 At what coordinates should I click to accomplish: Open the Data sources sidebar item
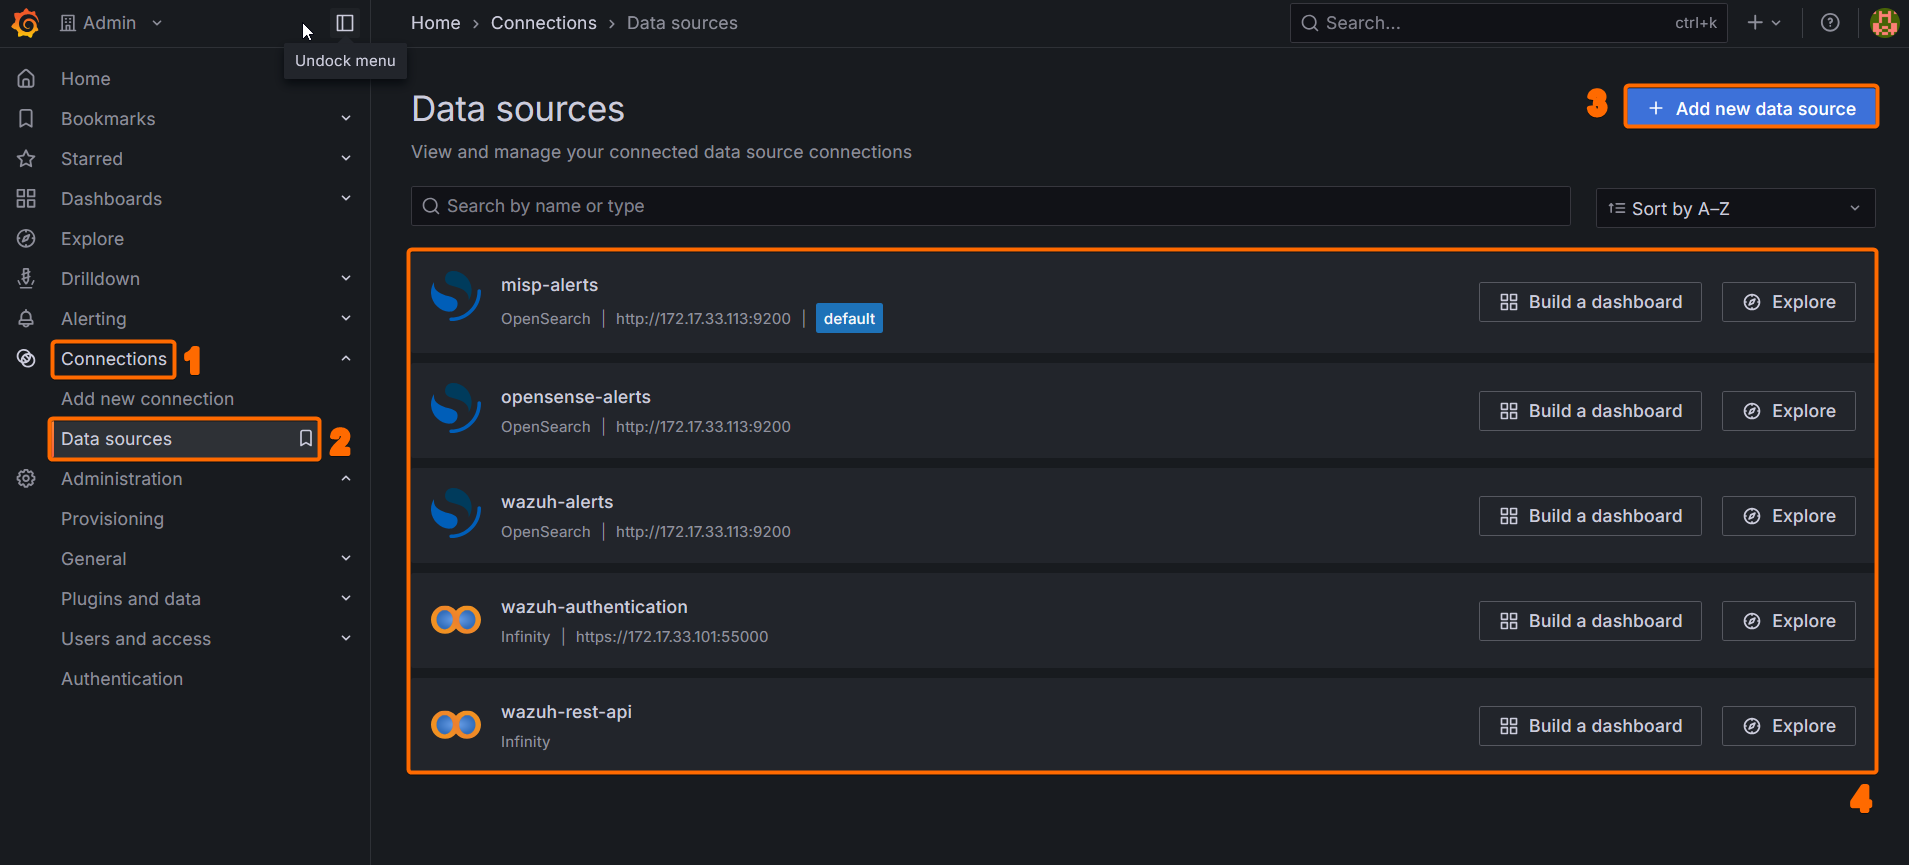click(x=184, y=438)
